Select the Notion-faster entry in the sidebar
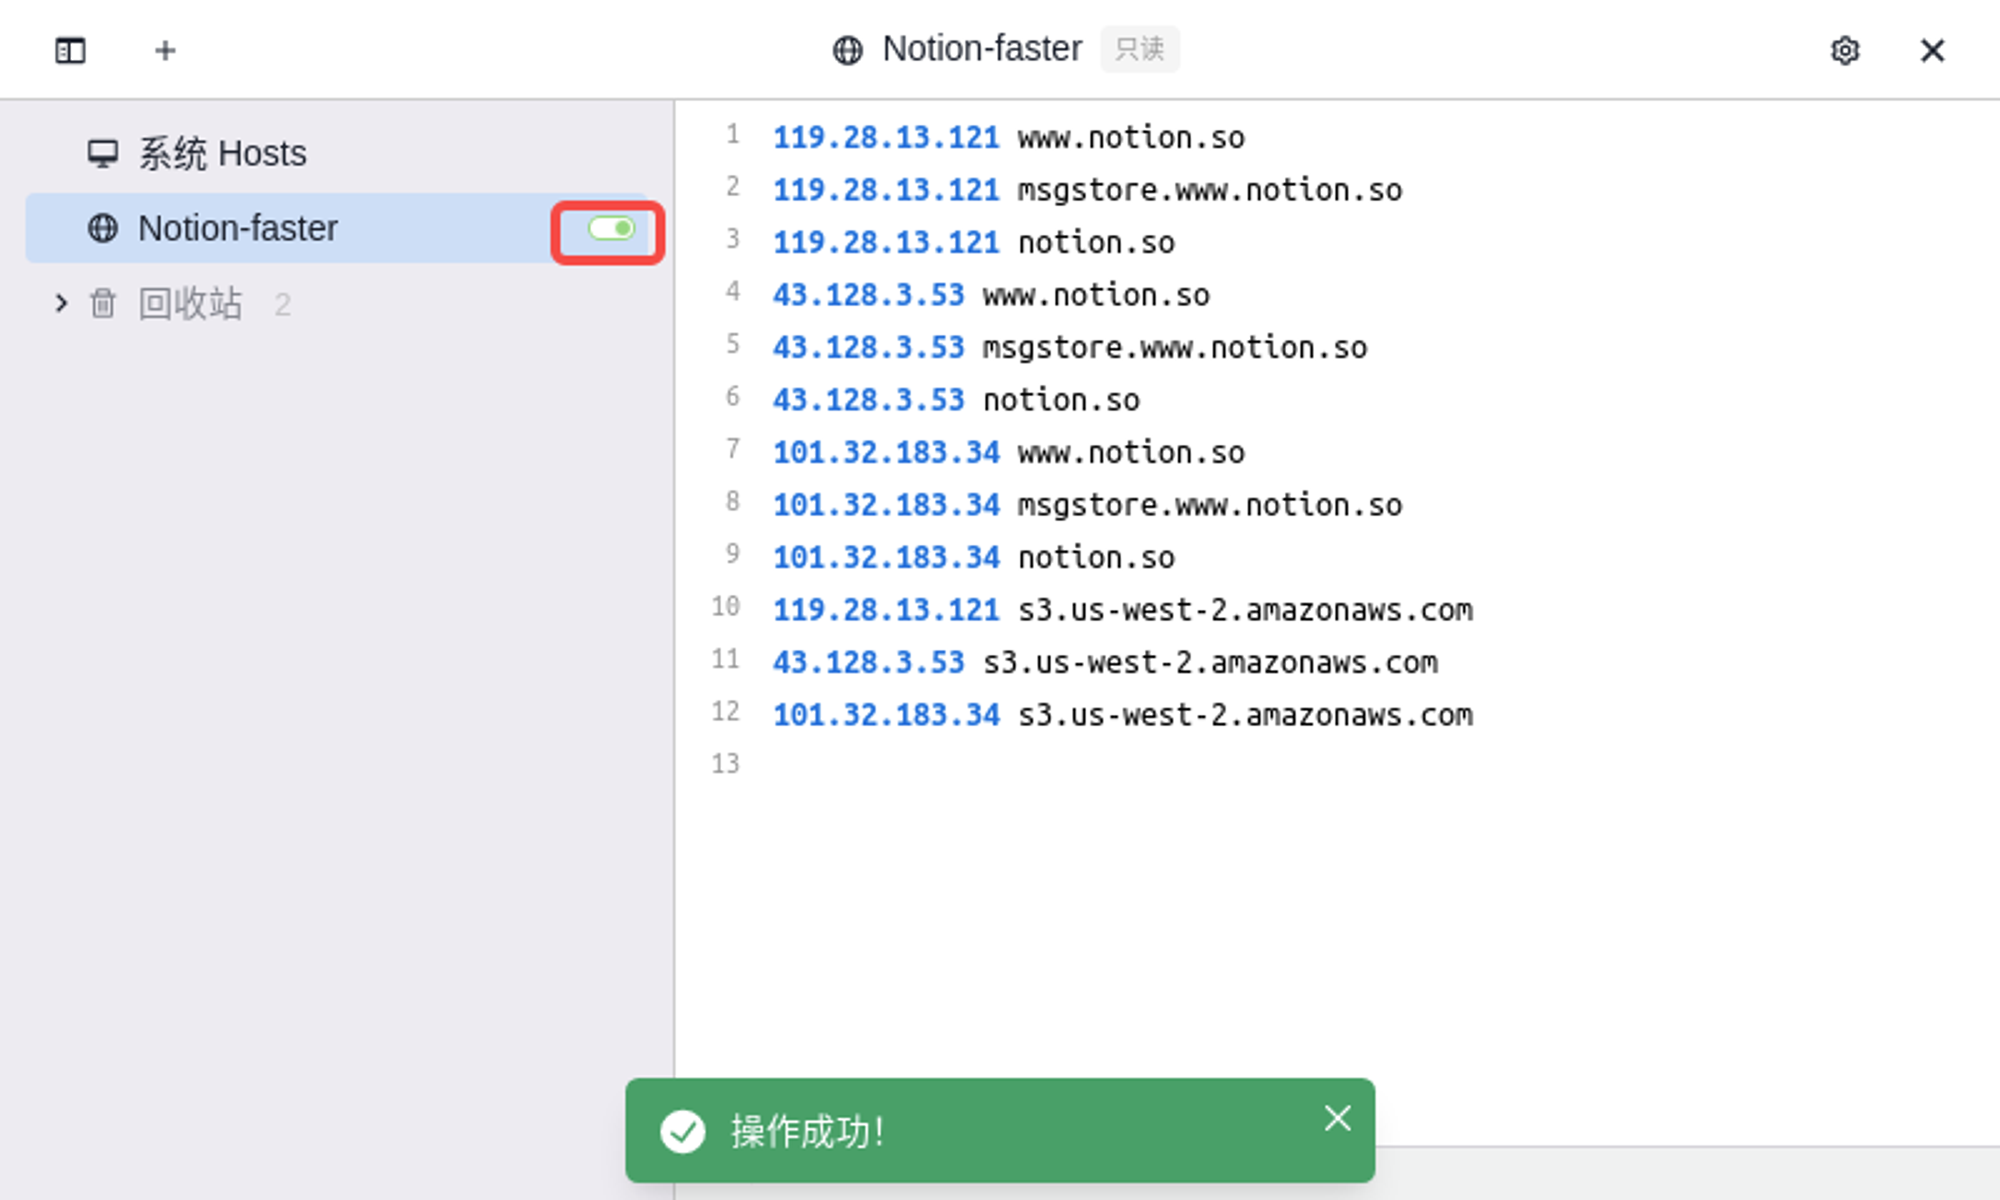This screenshot has height=1200, width=2000. tap(238, 228)
